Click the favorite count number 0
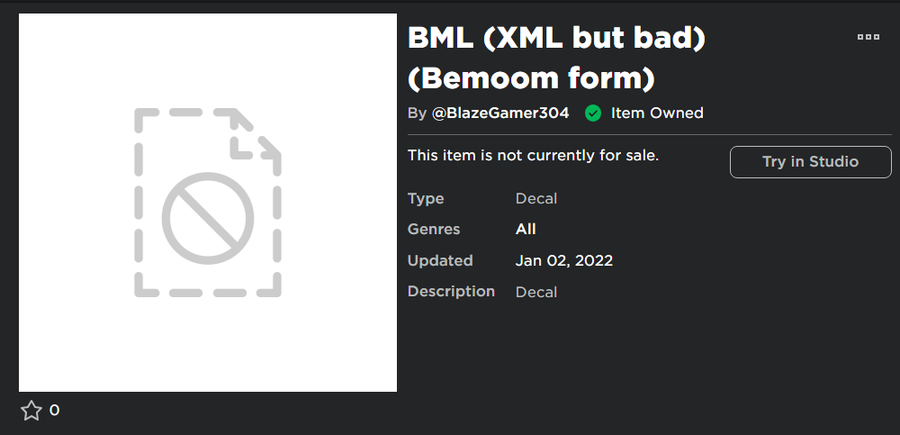 [x=54, y=410]
